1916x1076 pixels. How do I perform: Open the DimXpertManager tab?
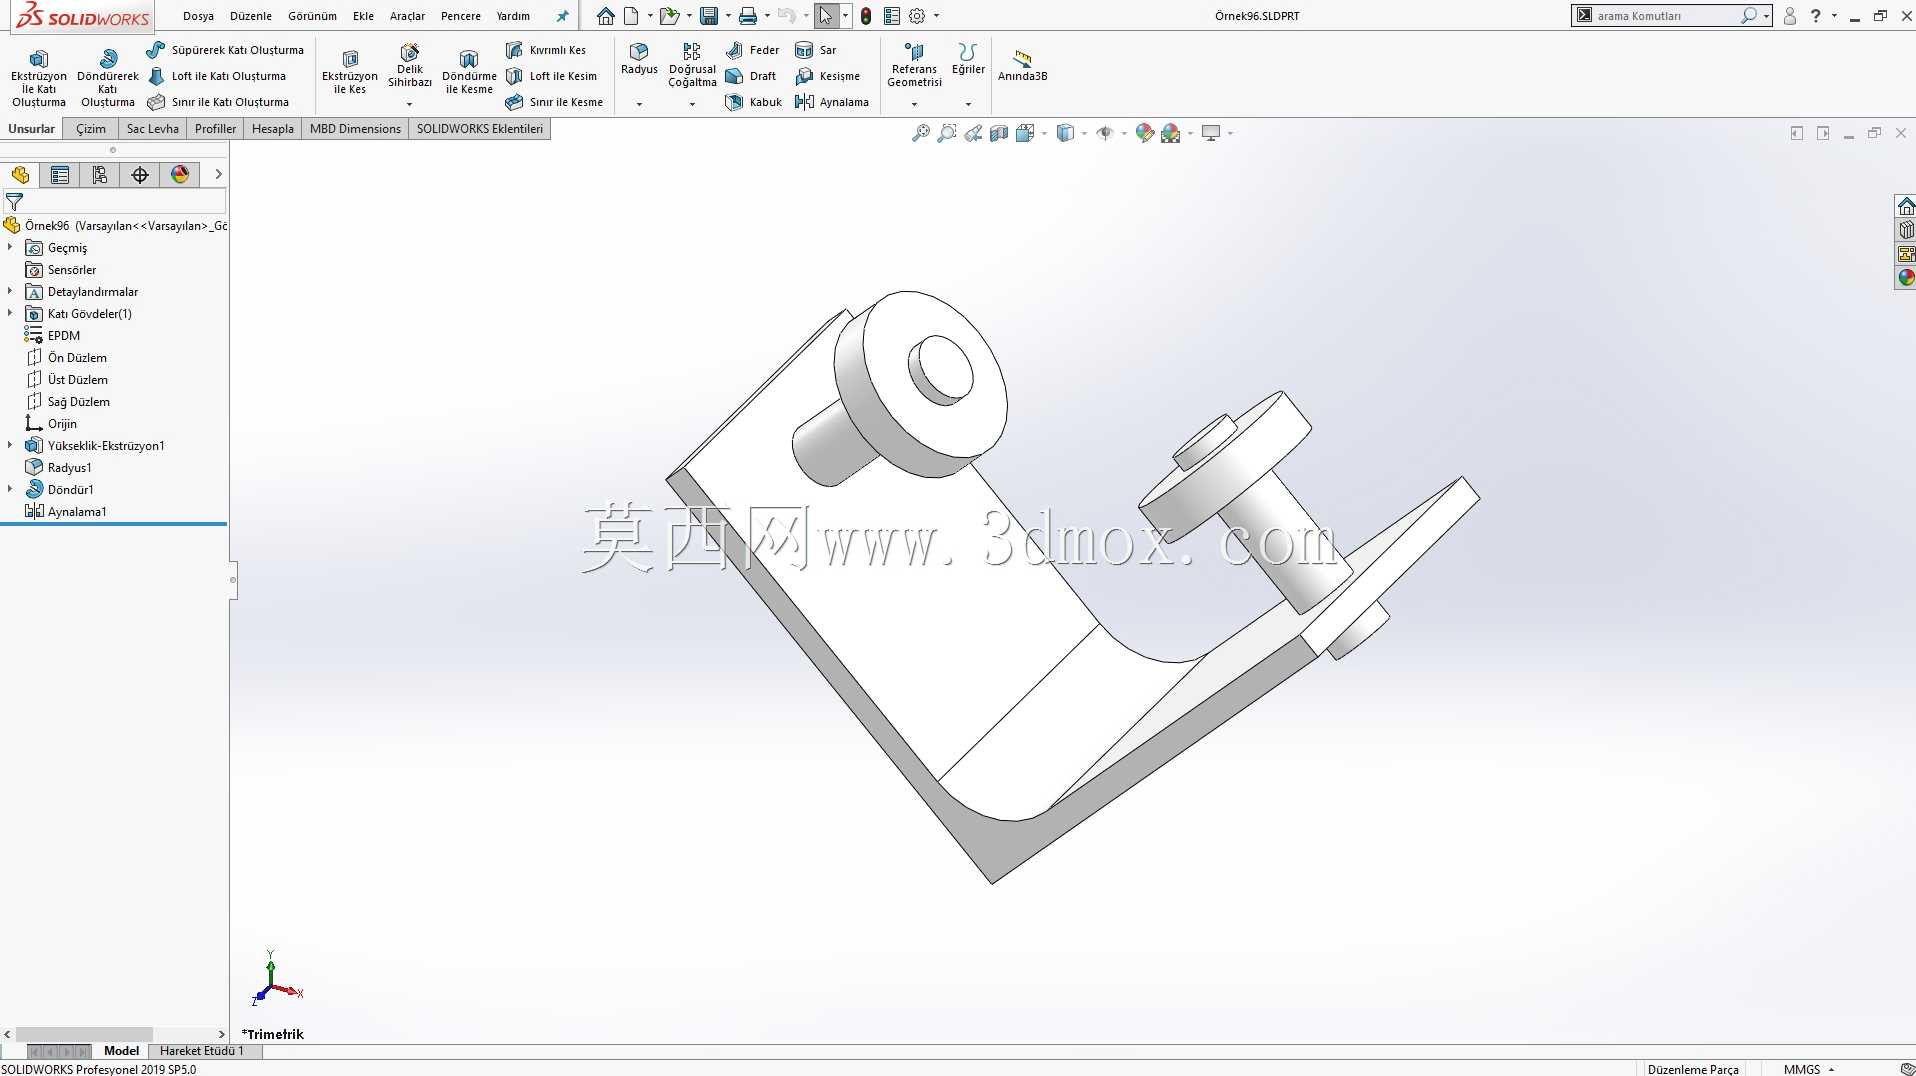point(140,175)
